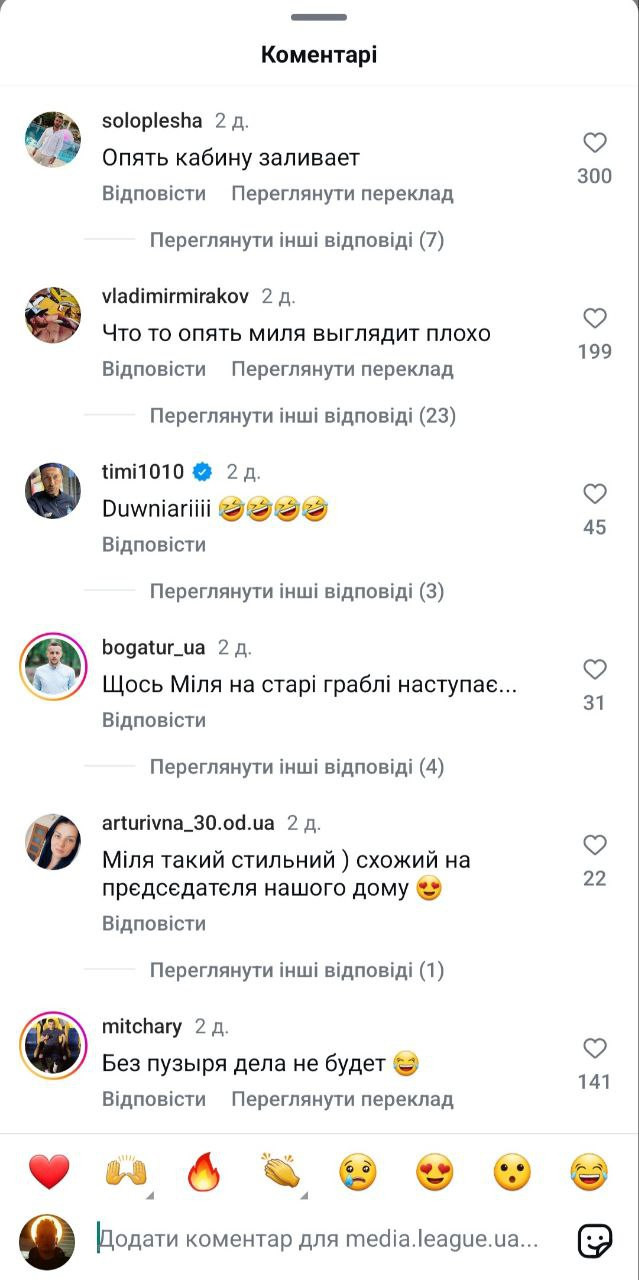Screen dimensions: 639x1280
Task: Like vladimirmirakov's comment heart
Action: pos(595,319)
